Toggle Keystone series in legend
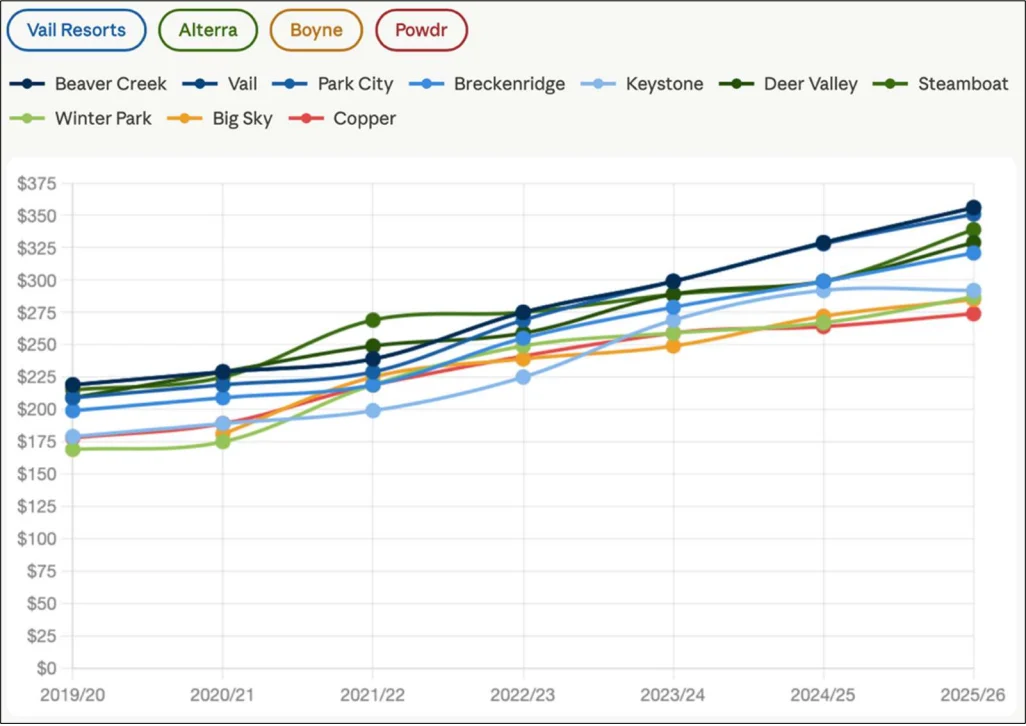This screenshot has width=1026, height=726. point(643,84)
